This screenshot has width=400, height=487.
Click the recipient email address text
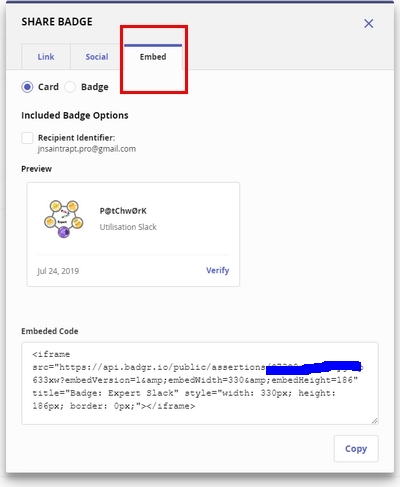[x=87, y=149]
